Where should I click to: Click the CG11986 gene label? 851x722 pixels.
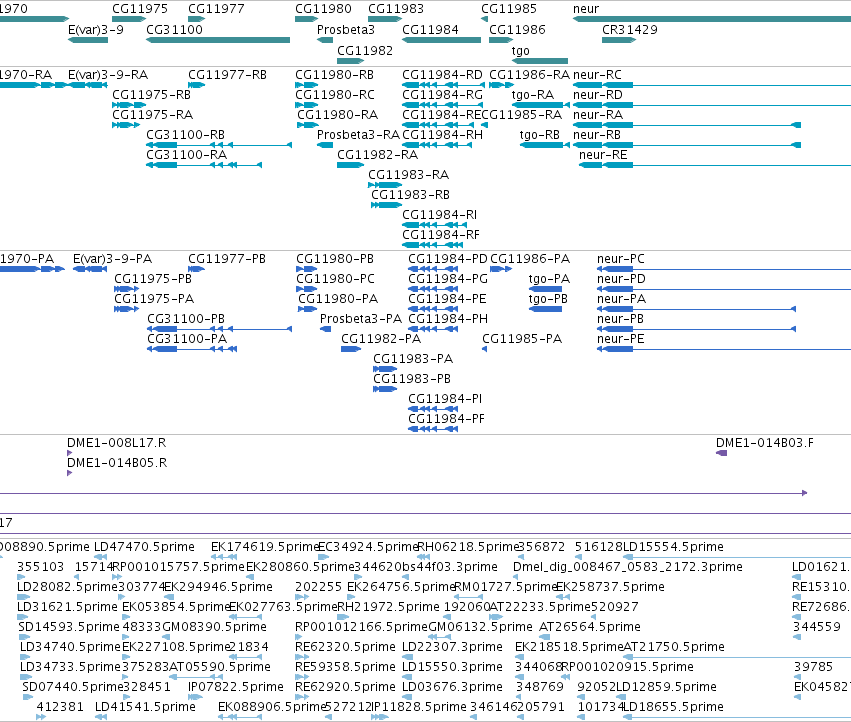(x=517, y=30)
